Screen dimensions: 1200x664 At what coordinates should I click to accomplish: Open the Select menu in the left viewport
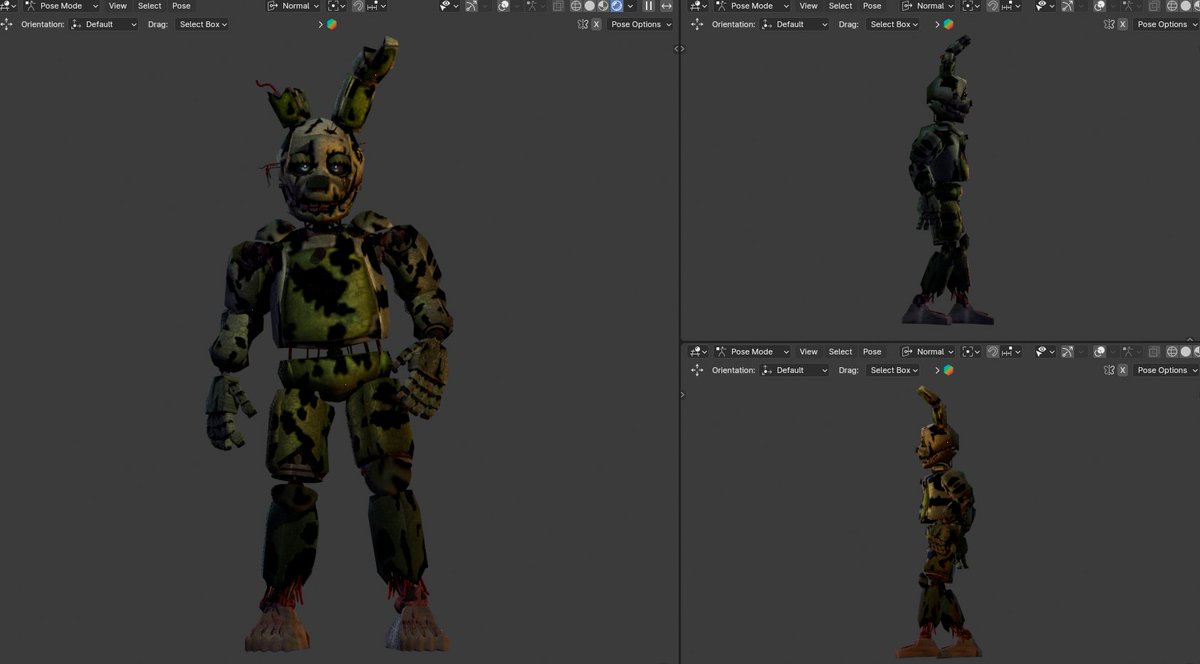point(149,6)
